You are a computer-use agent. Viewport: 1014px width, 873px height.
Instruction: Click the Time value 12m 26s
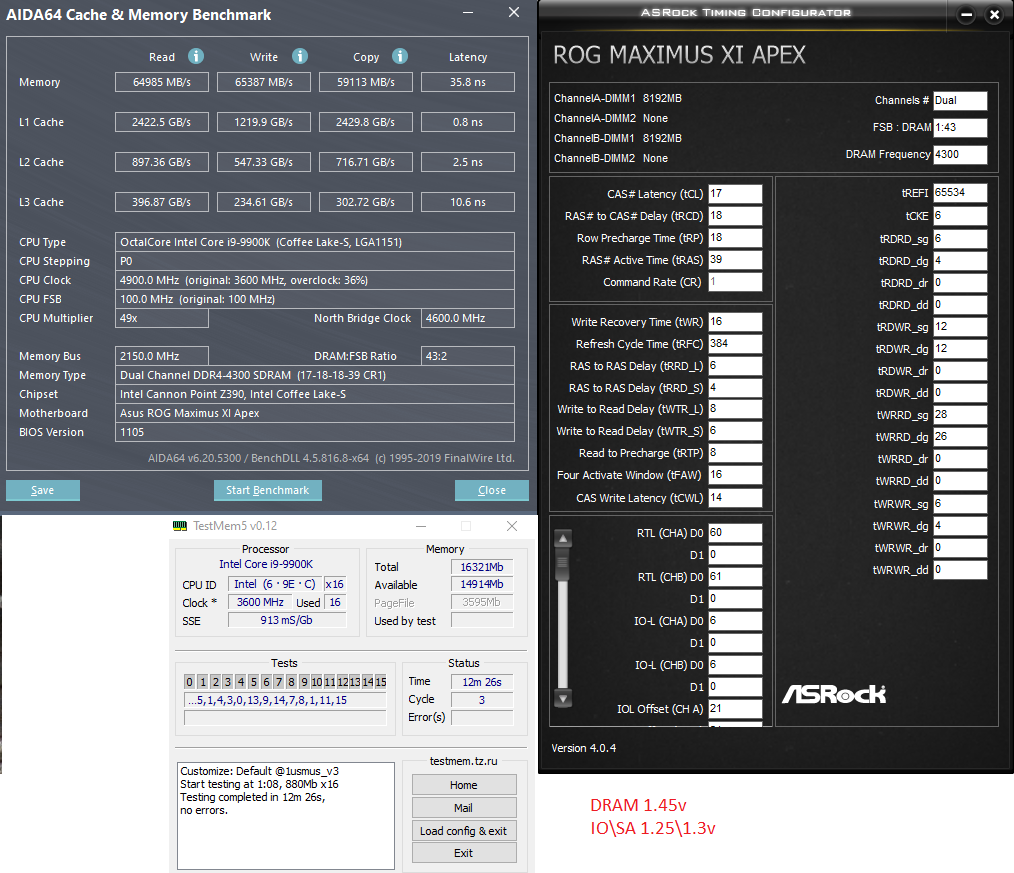point(482,682)
